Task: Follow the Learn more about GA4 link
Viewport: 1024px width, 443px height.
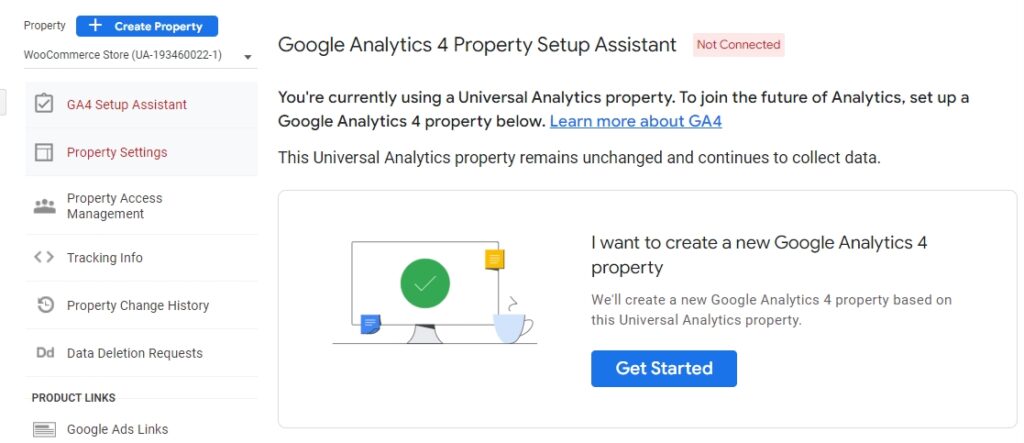Action: [x=635, y=121]
